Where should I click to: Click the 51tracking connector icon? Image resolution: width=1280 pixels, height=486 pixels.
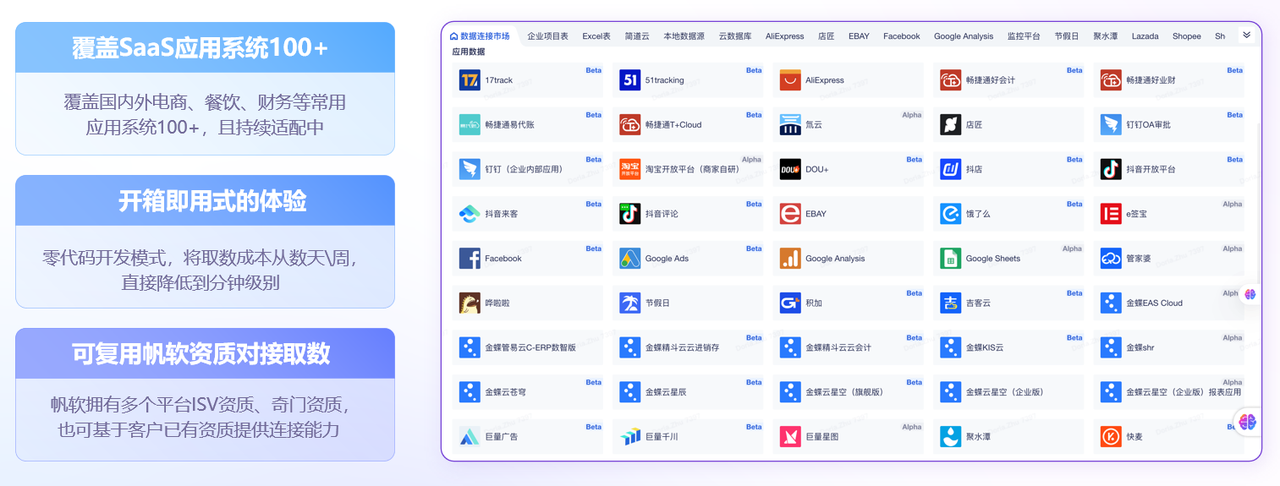(x=630, y=81)
